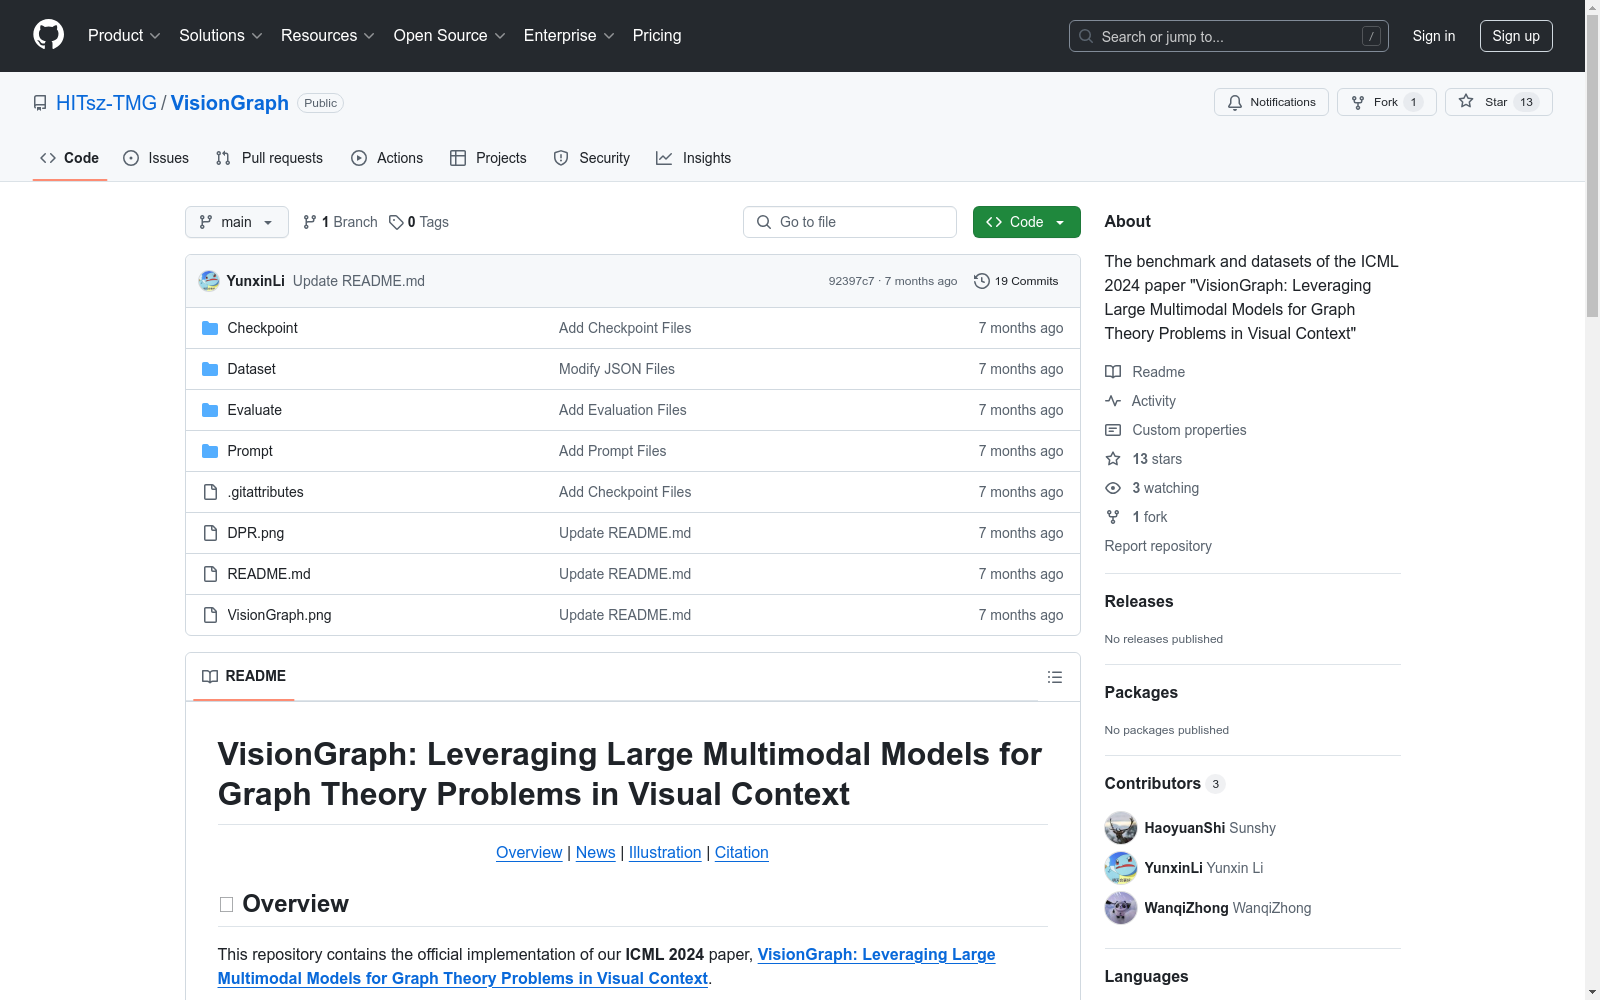1600x1000 pixels.
Task: Open the Contributors section heading link
Action: pyautogui.click(x=1165, y=783)
